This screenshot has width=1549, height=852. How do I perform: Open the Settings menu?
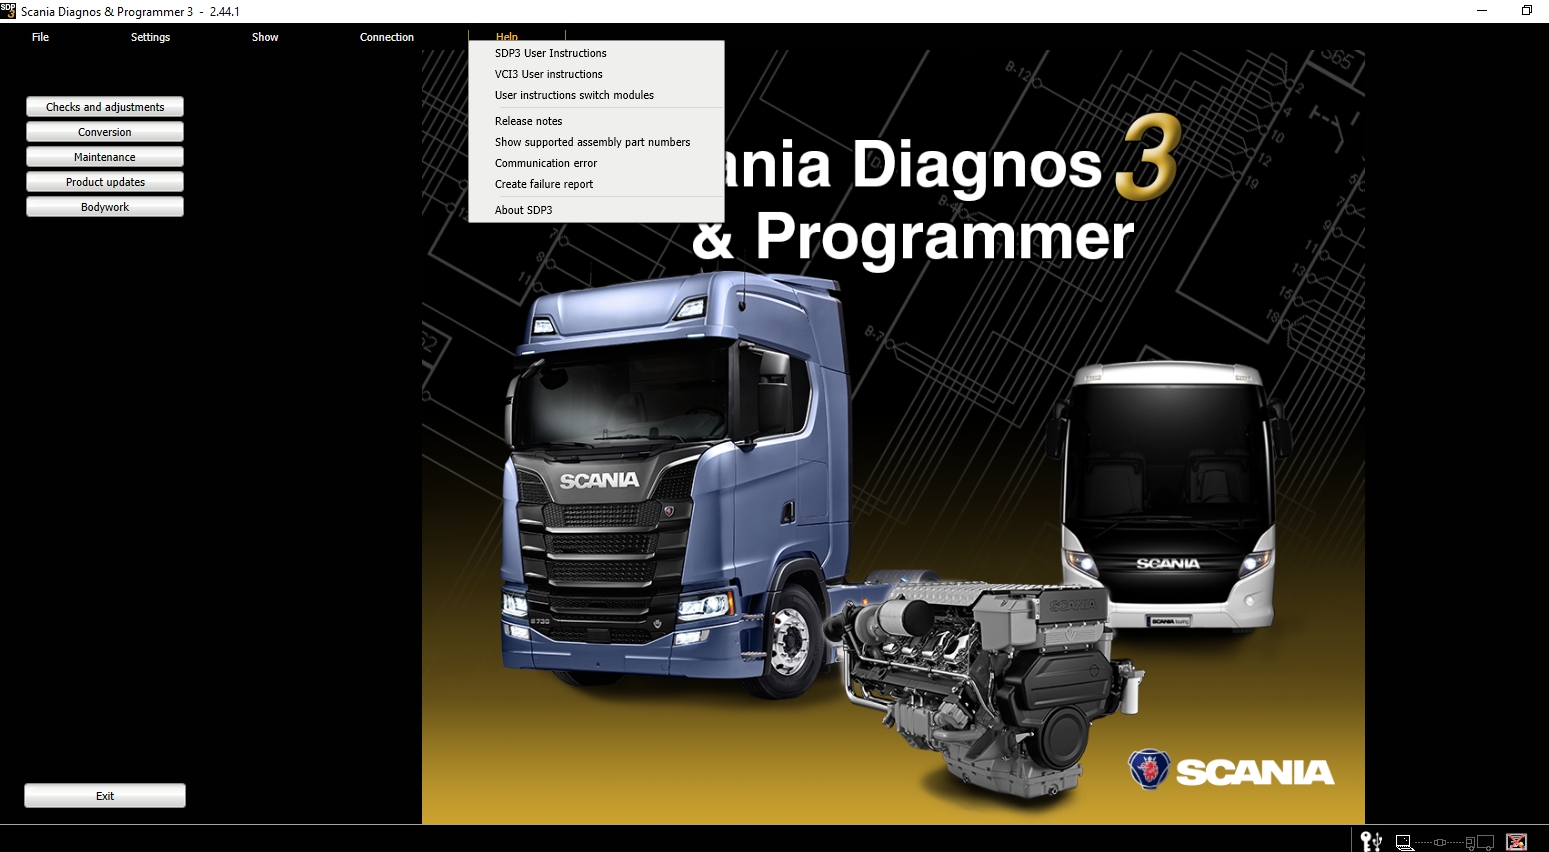pyautogui.click(x=150, y=37)
